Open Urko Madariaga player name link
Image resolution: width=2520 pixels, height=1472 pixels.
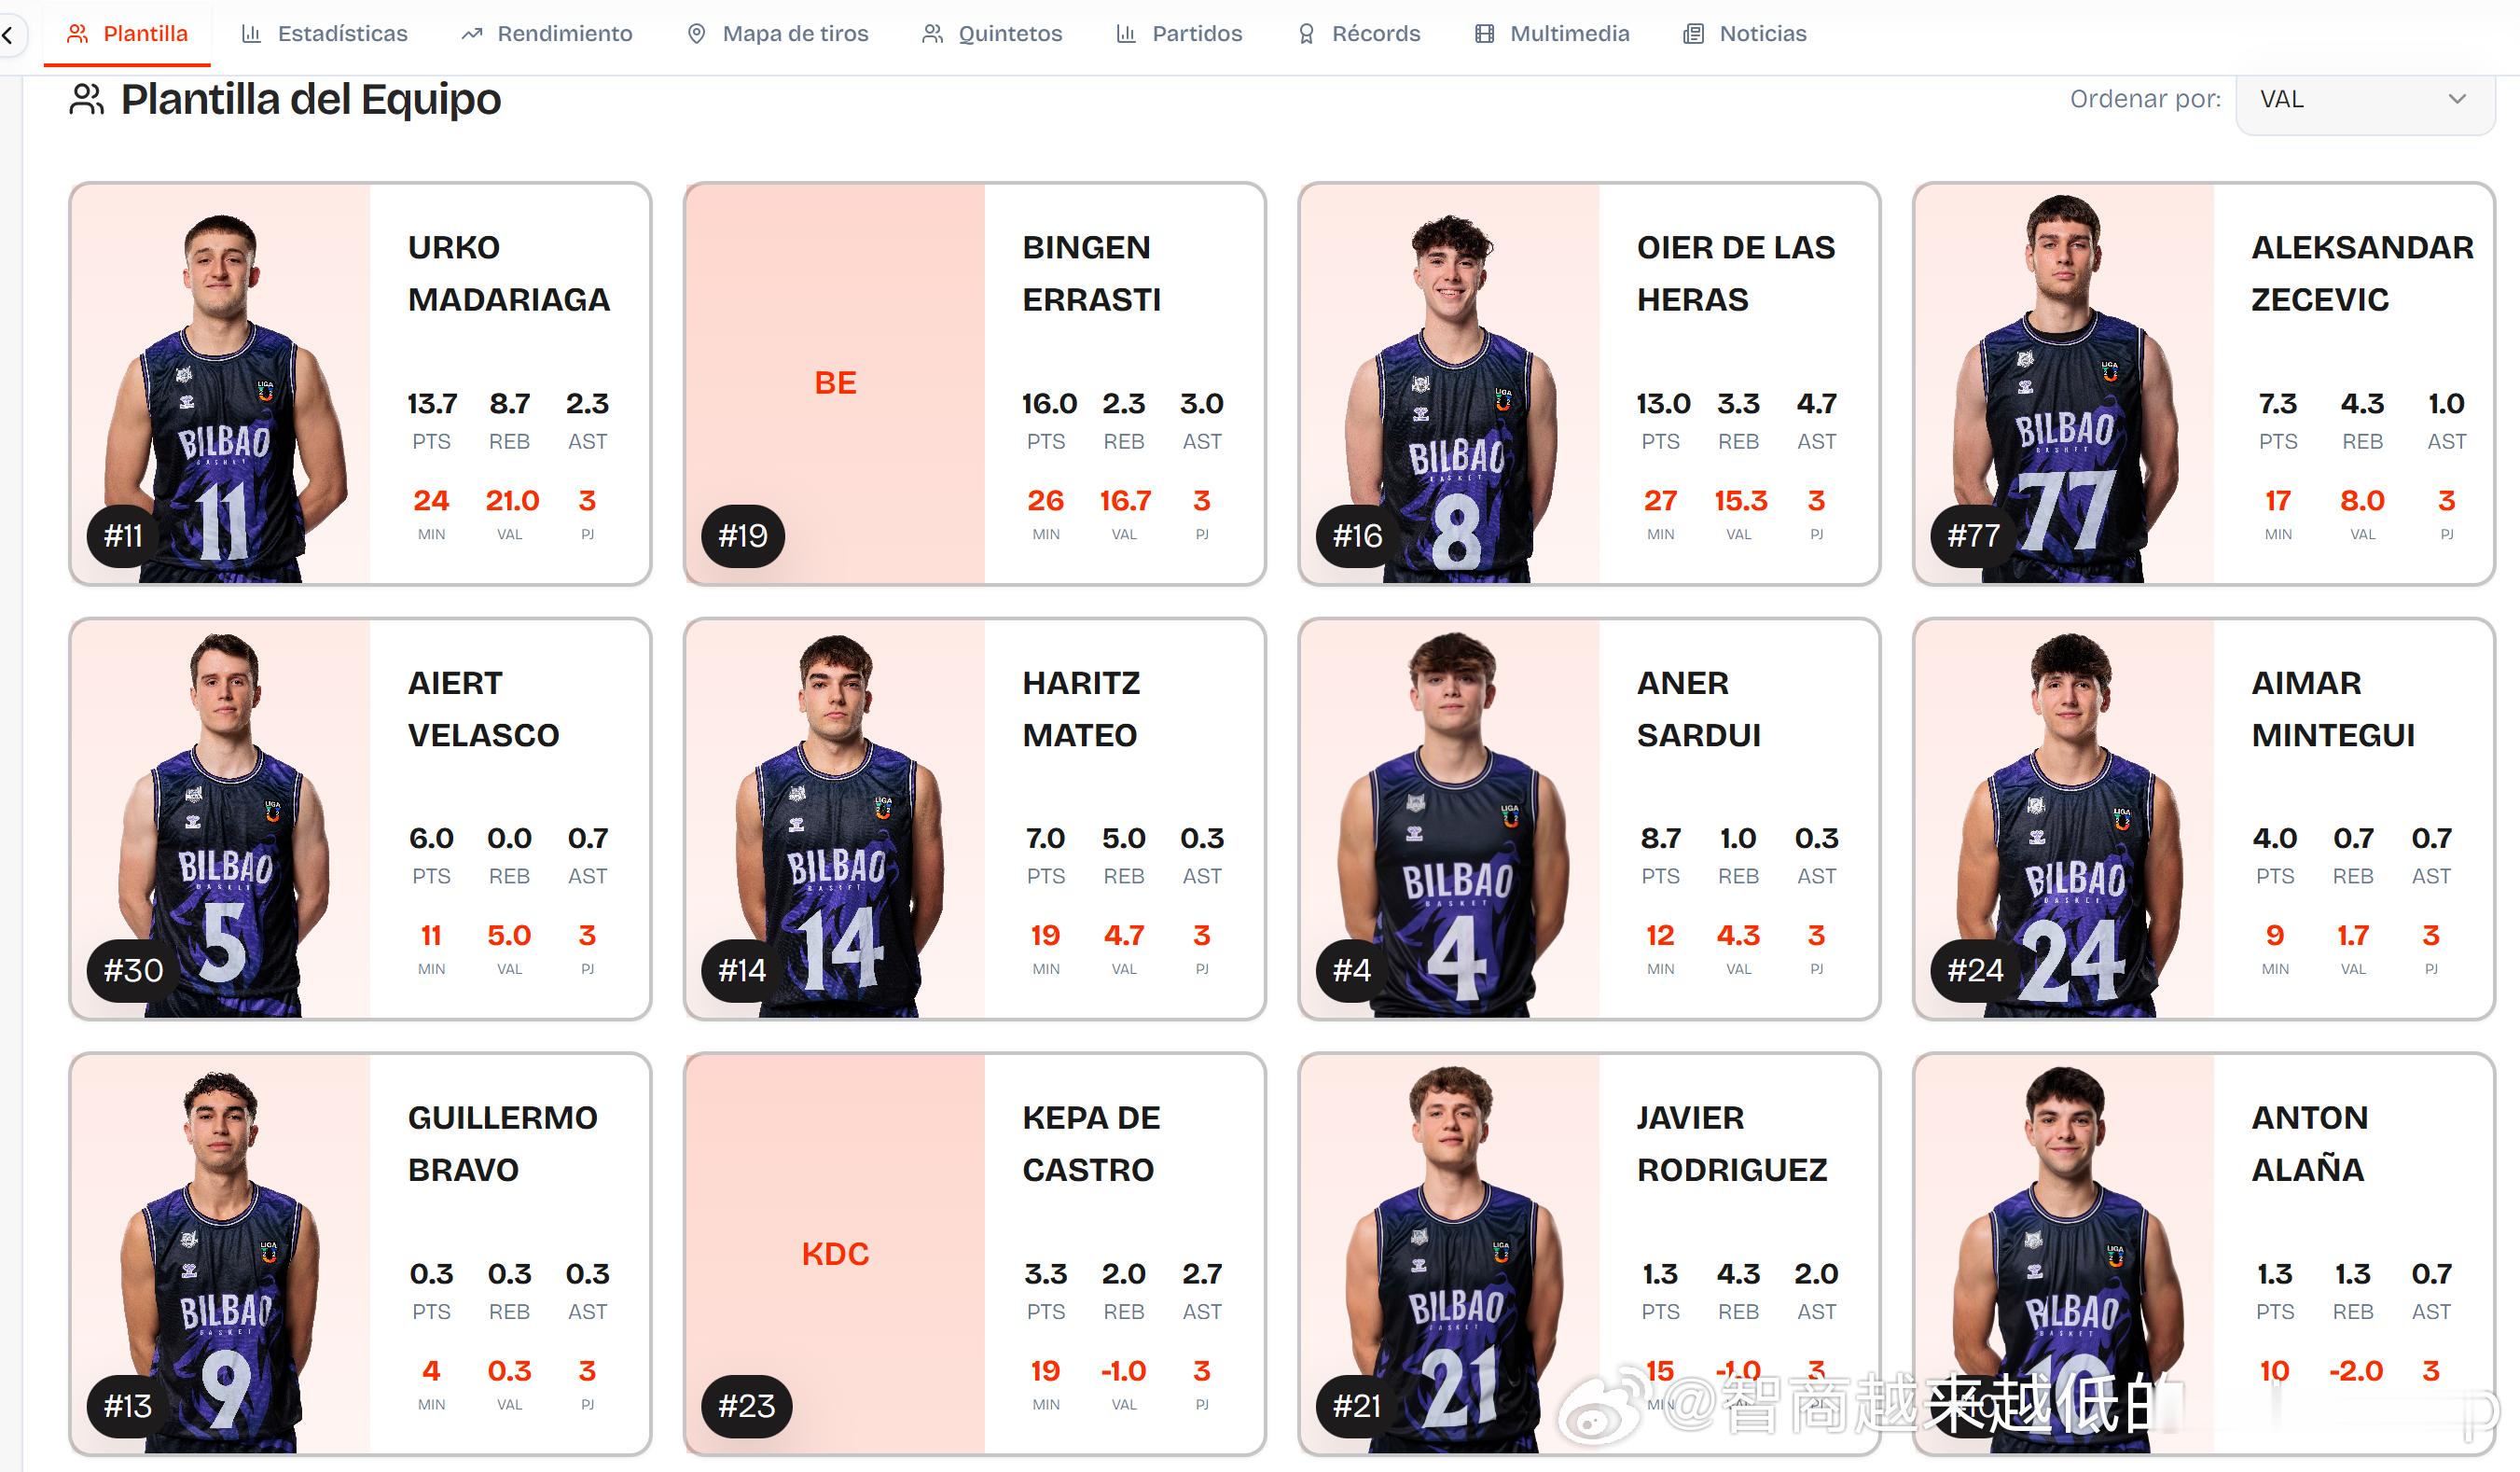click(x=508, y=273)
